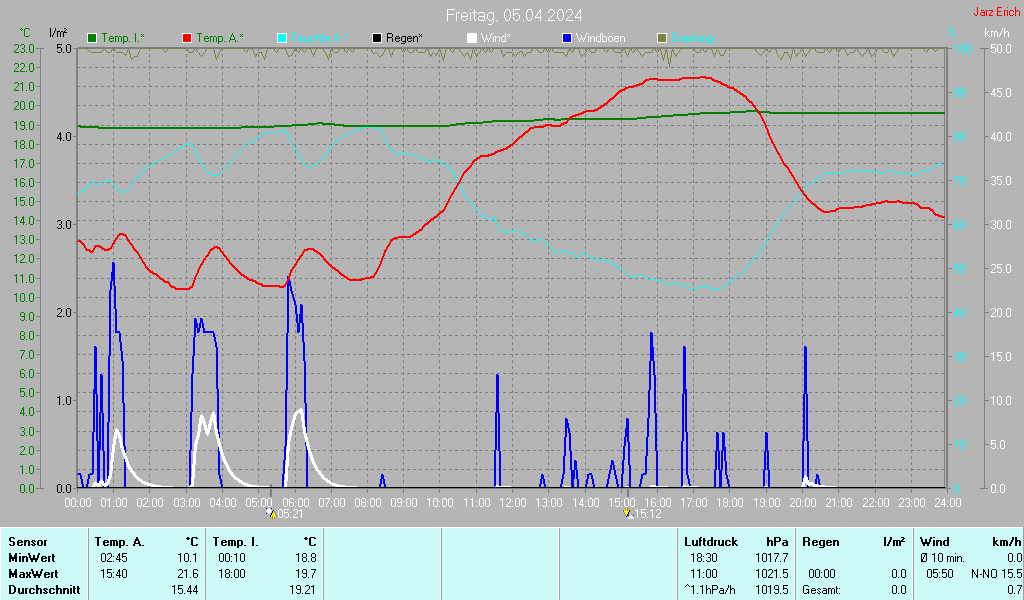
Task: Click the white Wind legend swatch
Action: (472, 39)
